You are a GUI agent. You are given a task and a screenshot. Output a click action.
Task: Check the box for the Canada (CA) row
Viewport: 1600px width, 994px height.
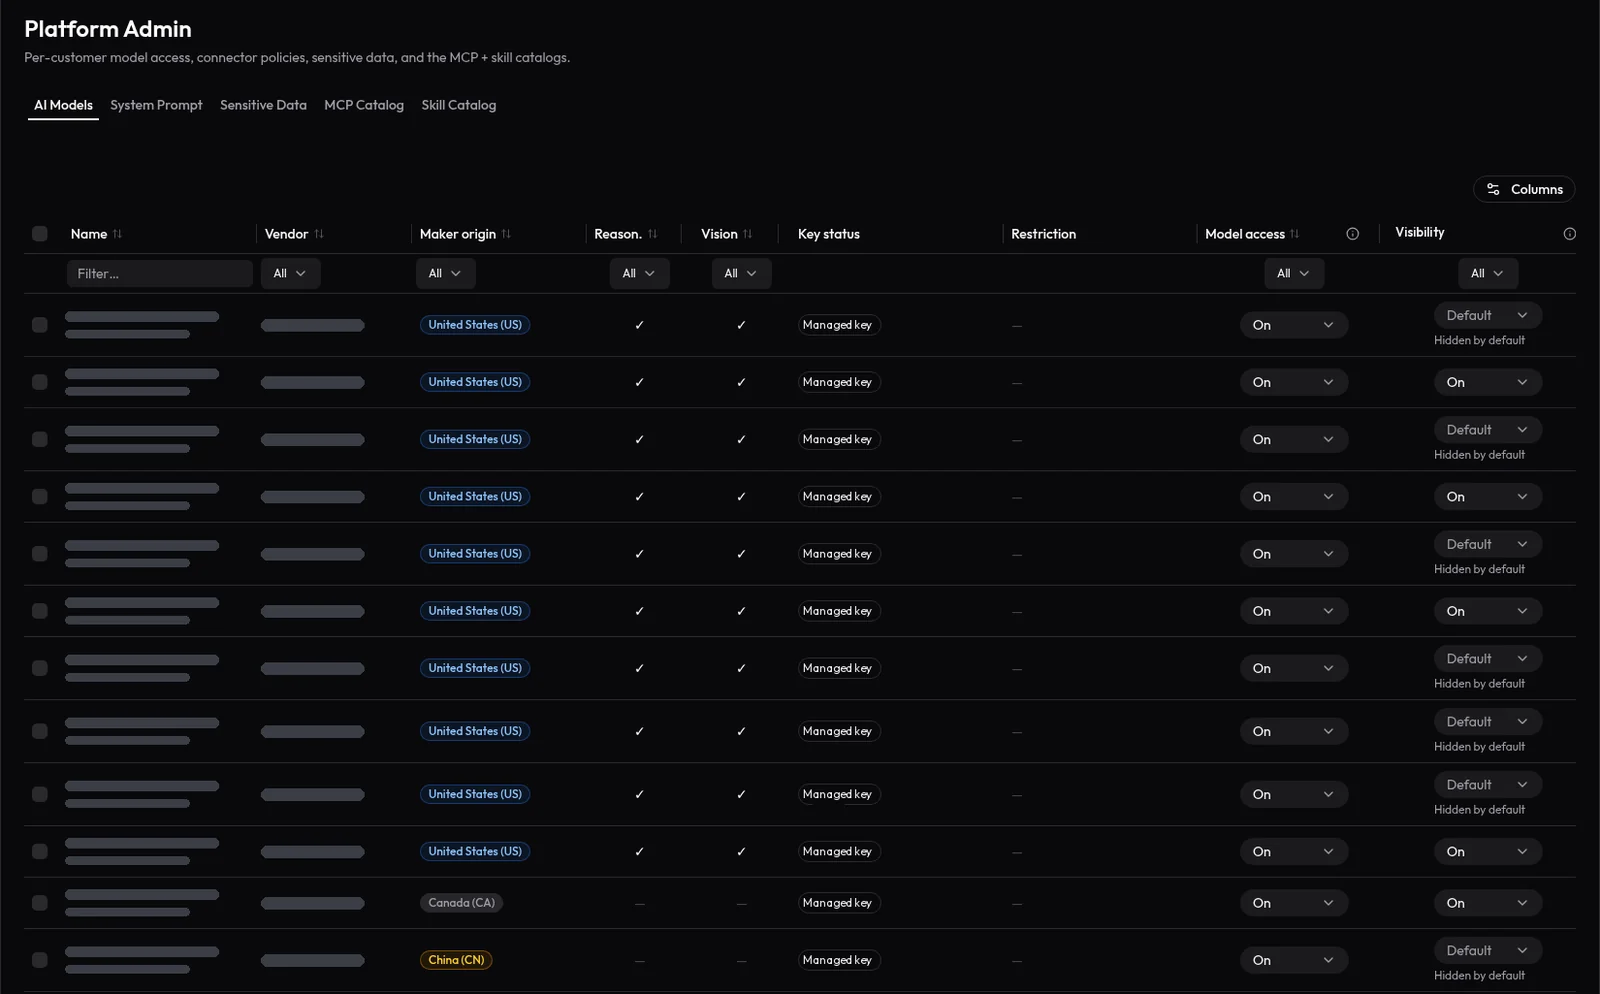click(x=40, y=903)
